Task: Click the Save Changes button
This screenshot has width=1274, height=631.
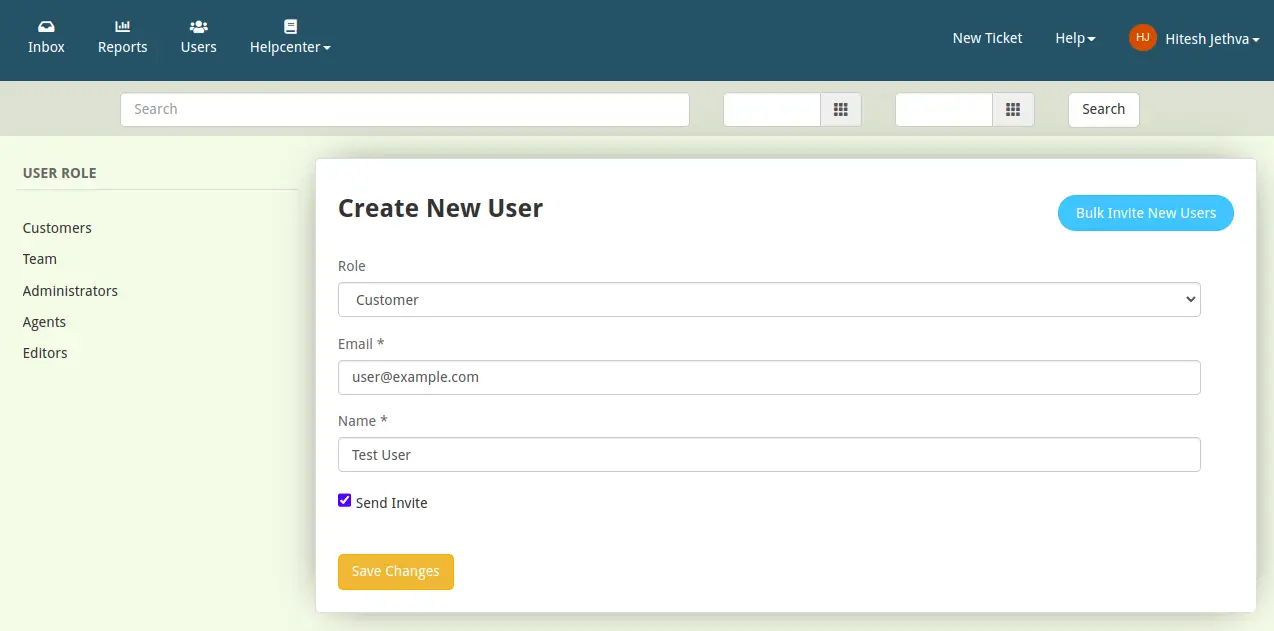Action: [x=396, y=572]
